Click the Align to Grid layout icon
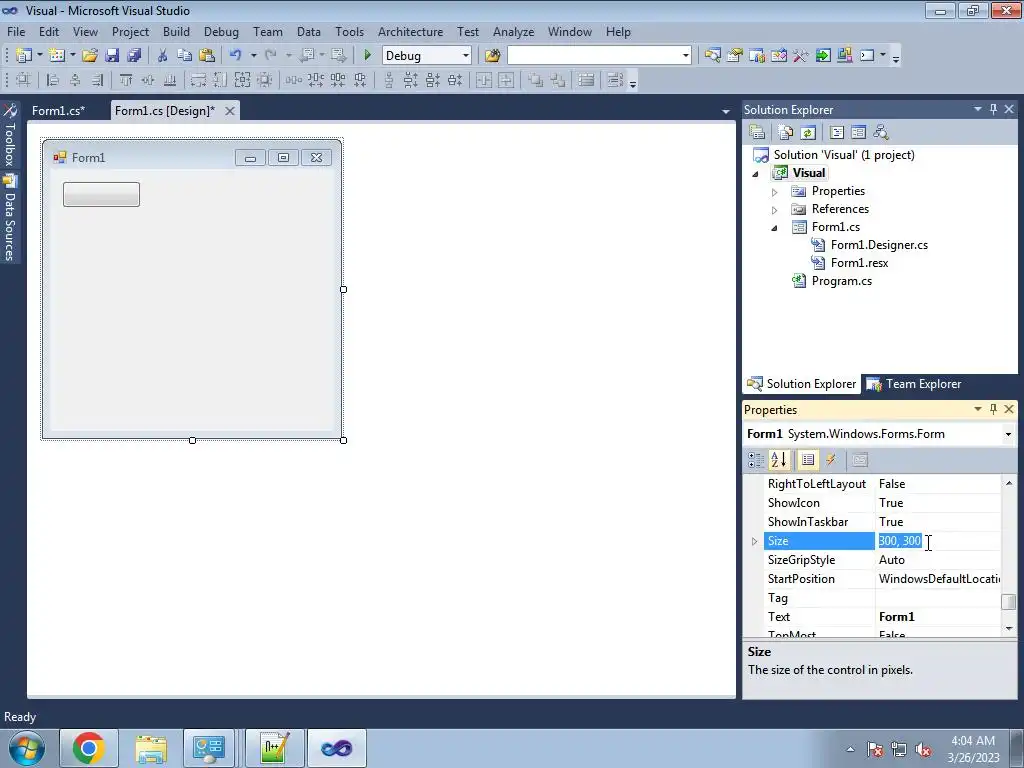This screenshot has height=768, width=1024. tap(23, 80)
